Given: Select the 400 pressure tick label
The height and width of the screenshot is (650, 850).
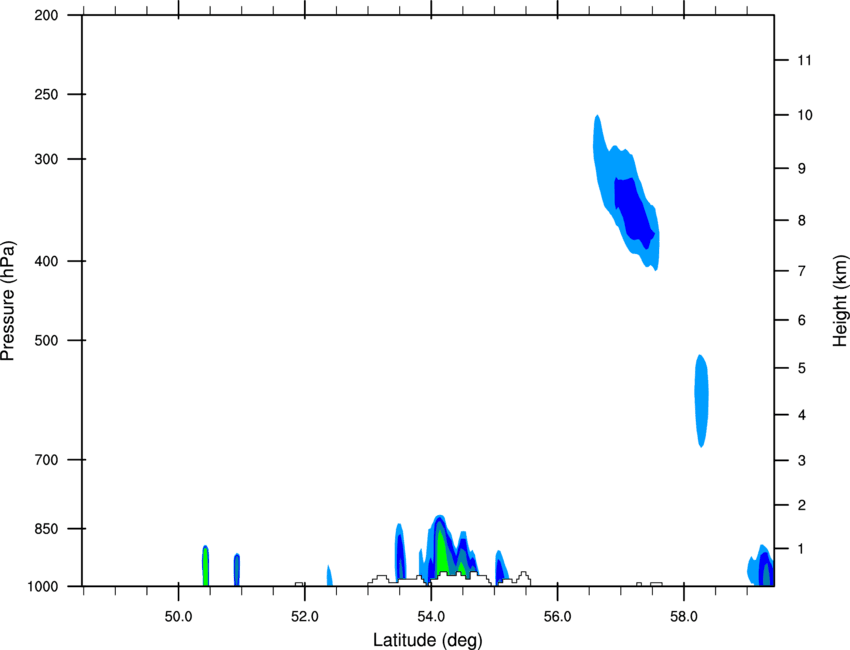Looking at the screenshot, I should coord(46,261).
